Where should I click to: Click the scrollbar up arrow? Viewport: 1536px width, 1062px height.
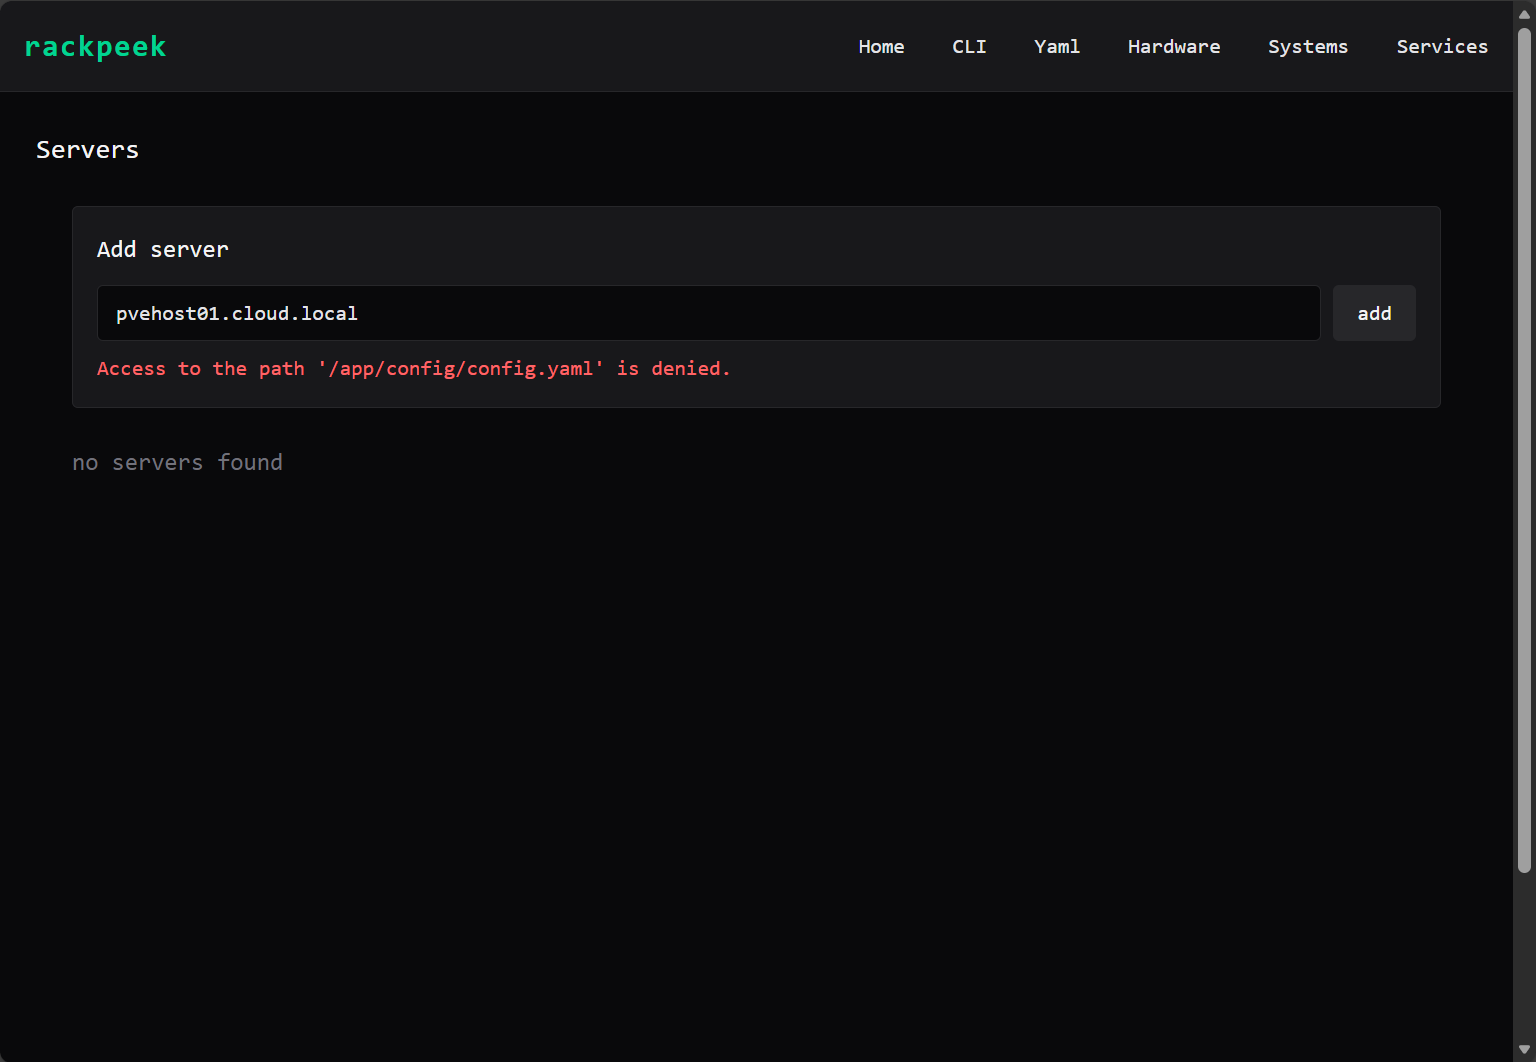(x=1524, y=14)
